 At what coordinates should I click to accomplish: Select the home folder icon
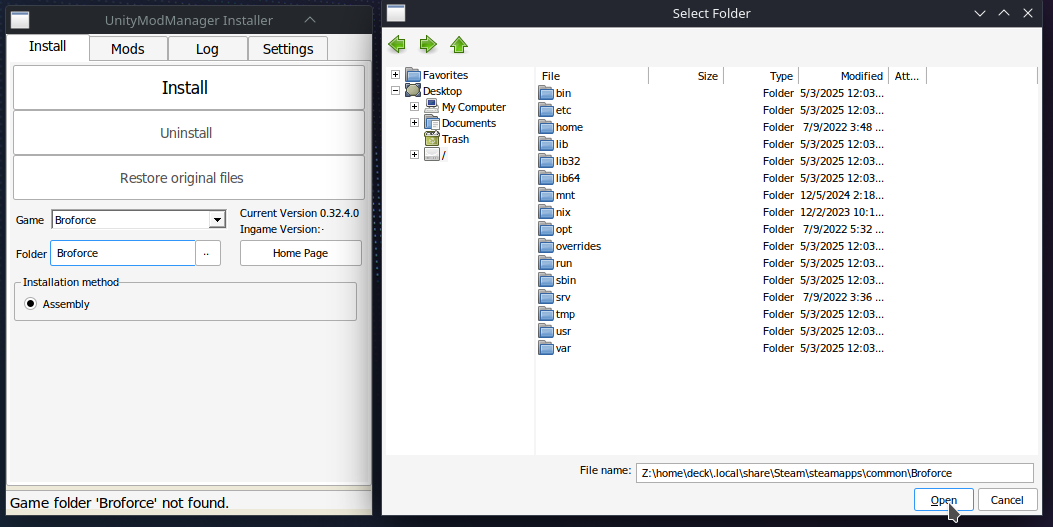click(546, 127)
